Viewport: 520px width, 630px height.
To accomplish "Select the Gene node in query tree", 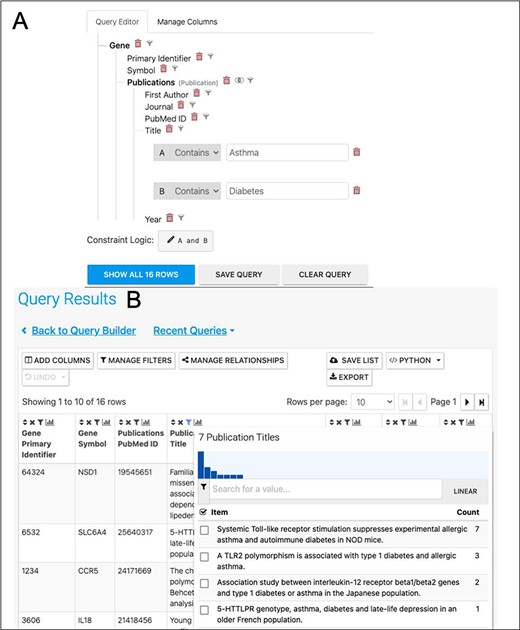I will click(119, 45).
